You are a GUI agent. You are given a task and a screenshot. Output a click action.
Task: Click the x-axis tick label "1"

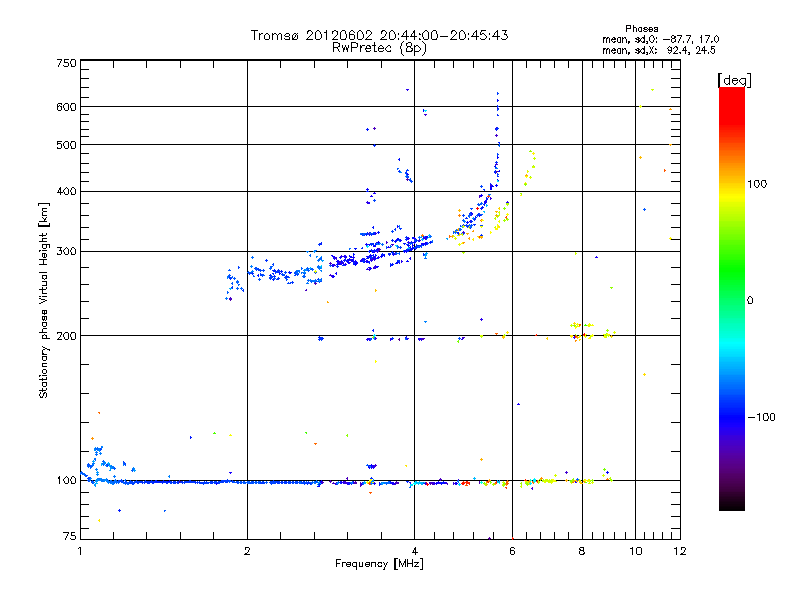pyautogui.click(x=80, y=551)
